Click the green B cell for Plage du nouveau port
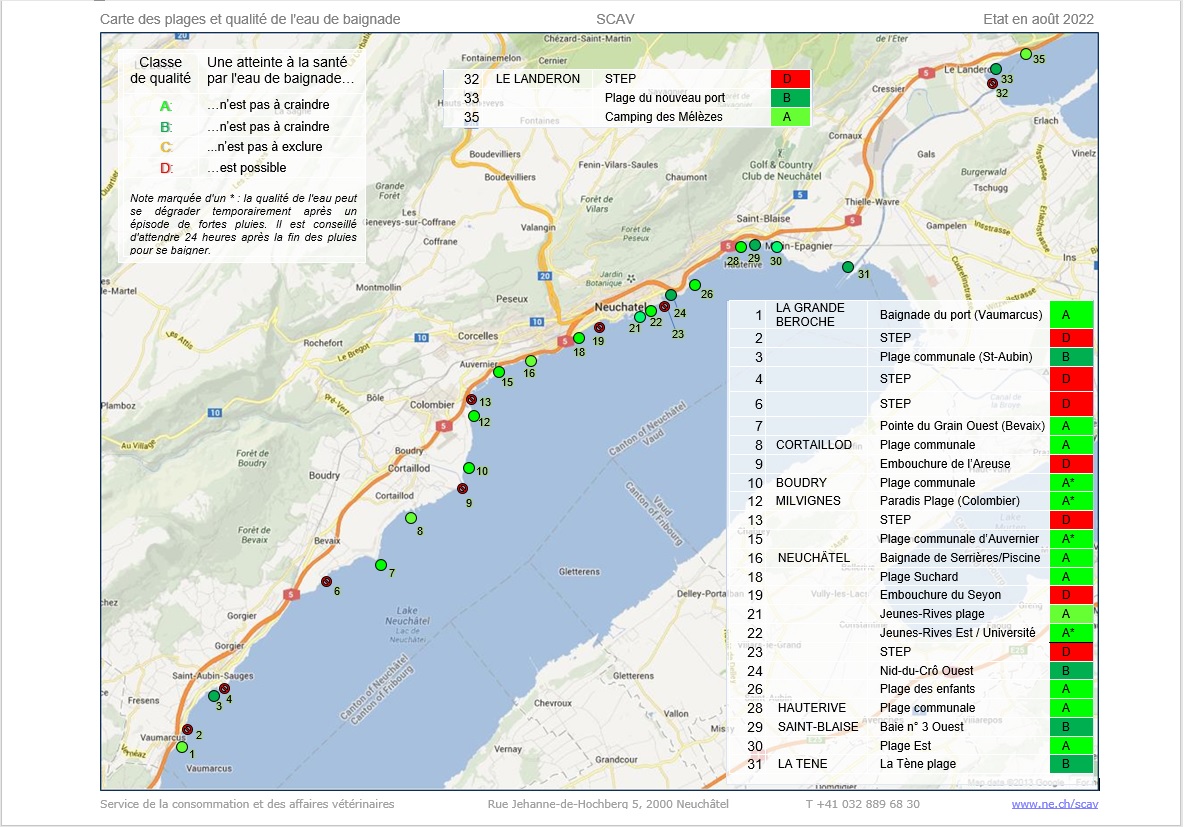Screen dimensions: 1200x827 (790, 98)
